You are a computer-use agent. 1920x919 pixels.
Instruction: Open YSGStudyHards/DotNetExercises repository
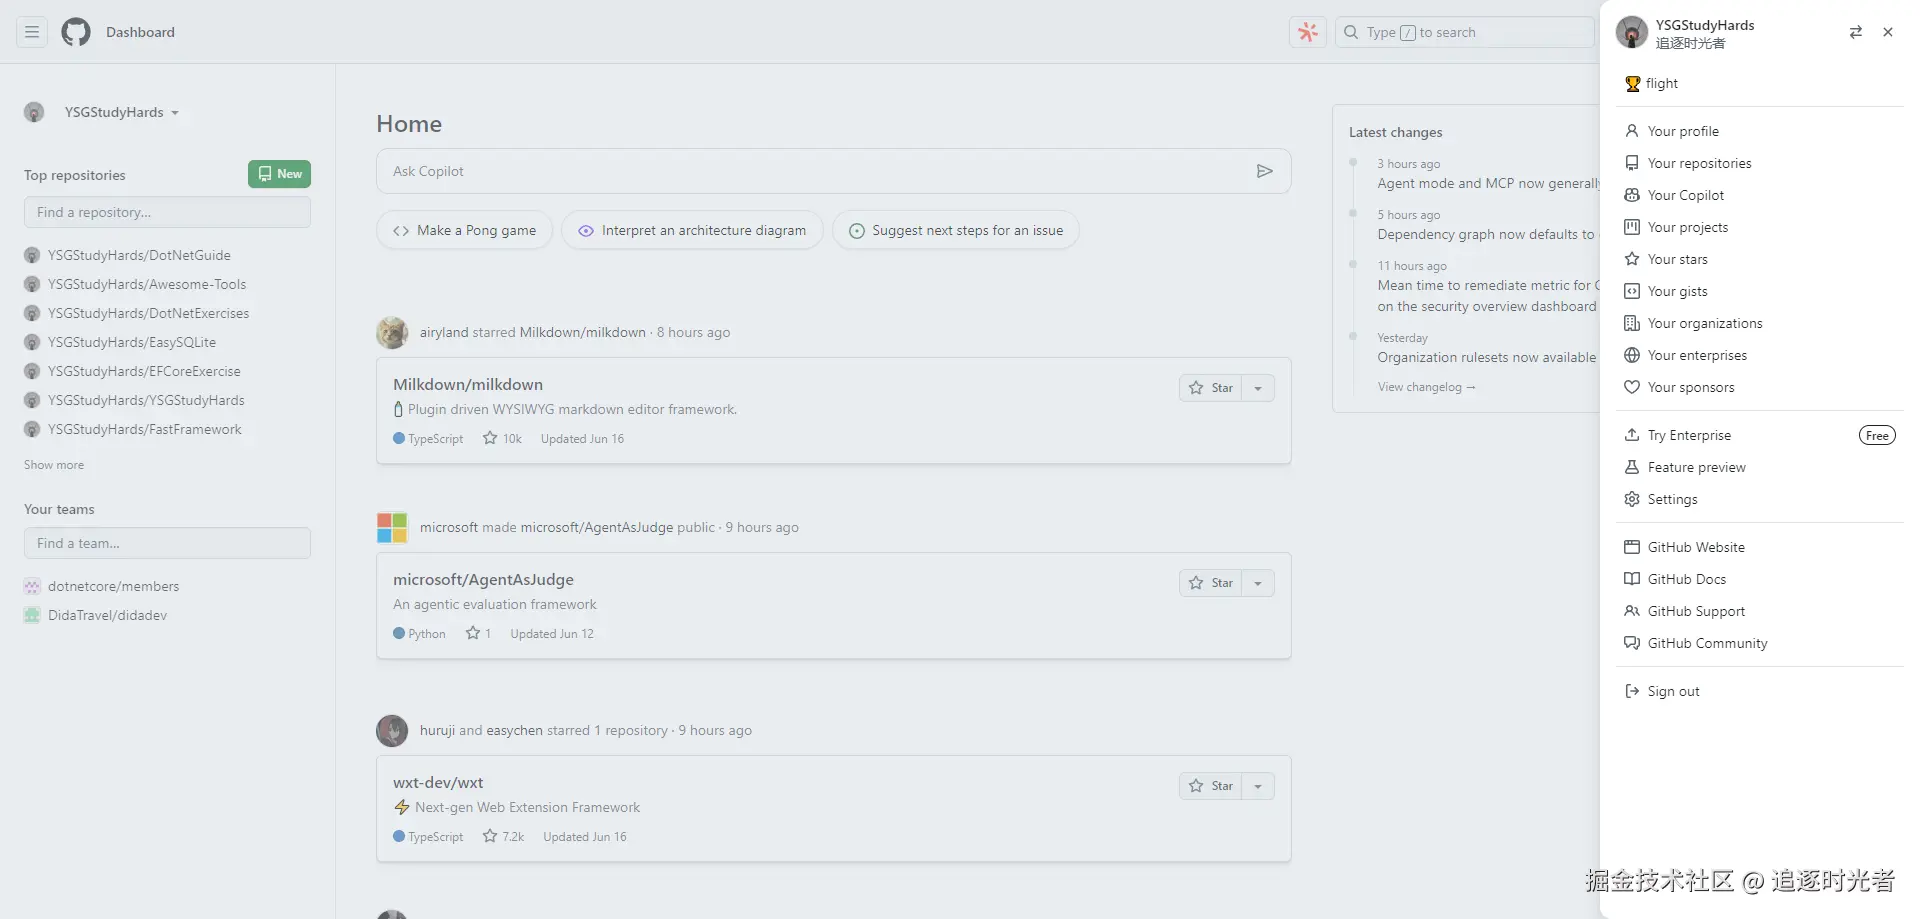[149, 313]
